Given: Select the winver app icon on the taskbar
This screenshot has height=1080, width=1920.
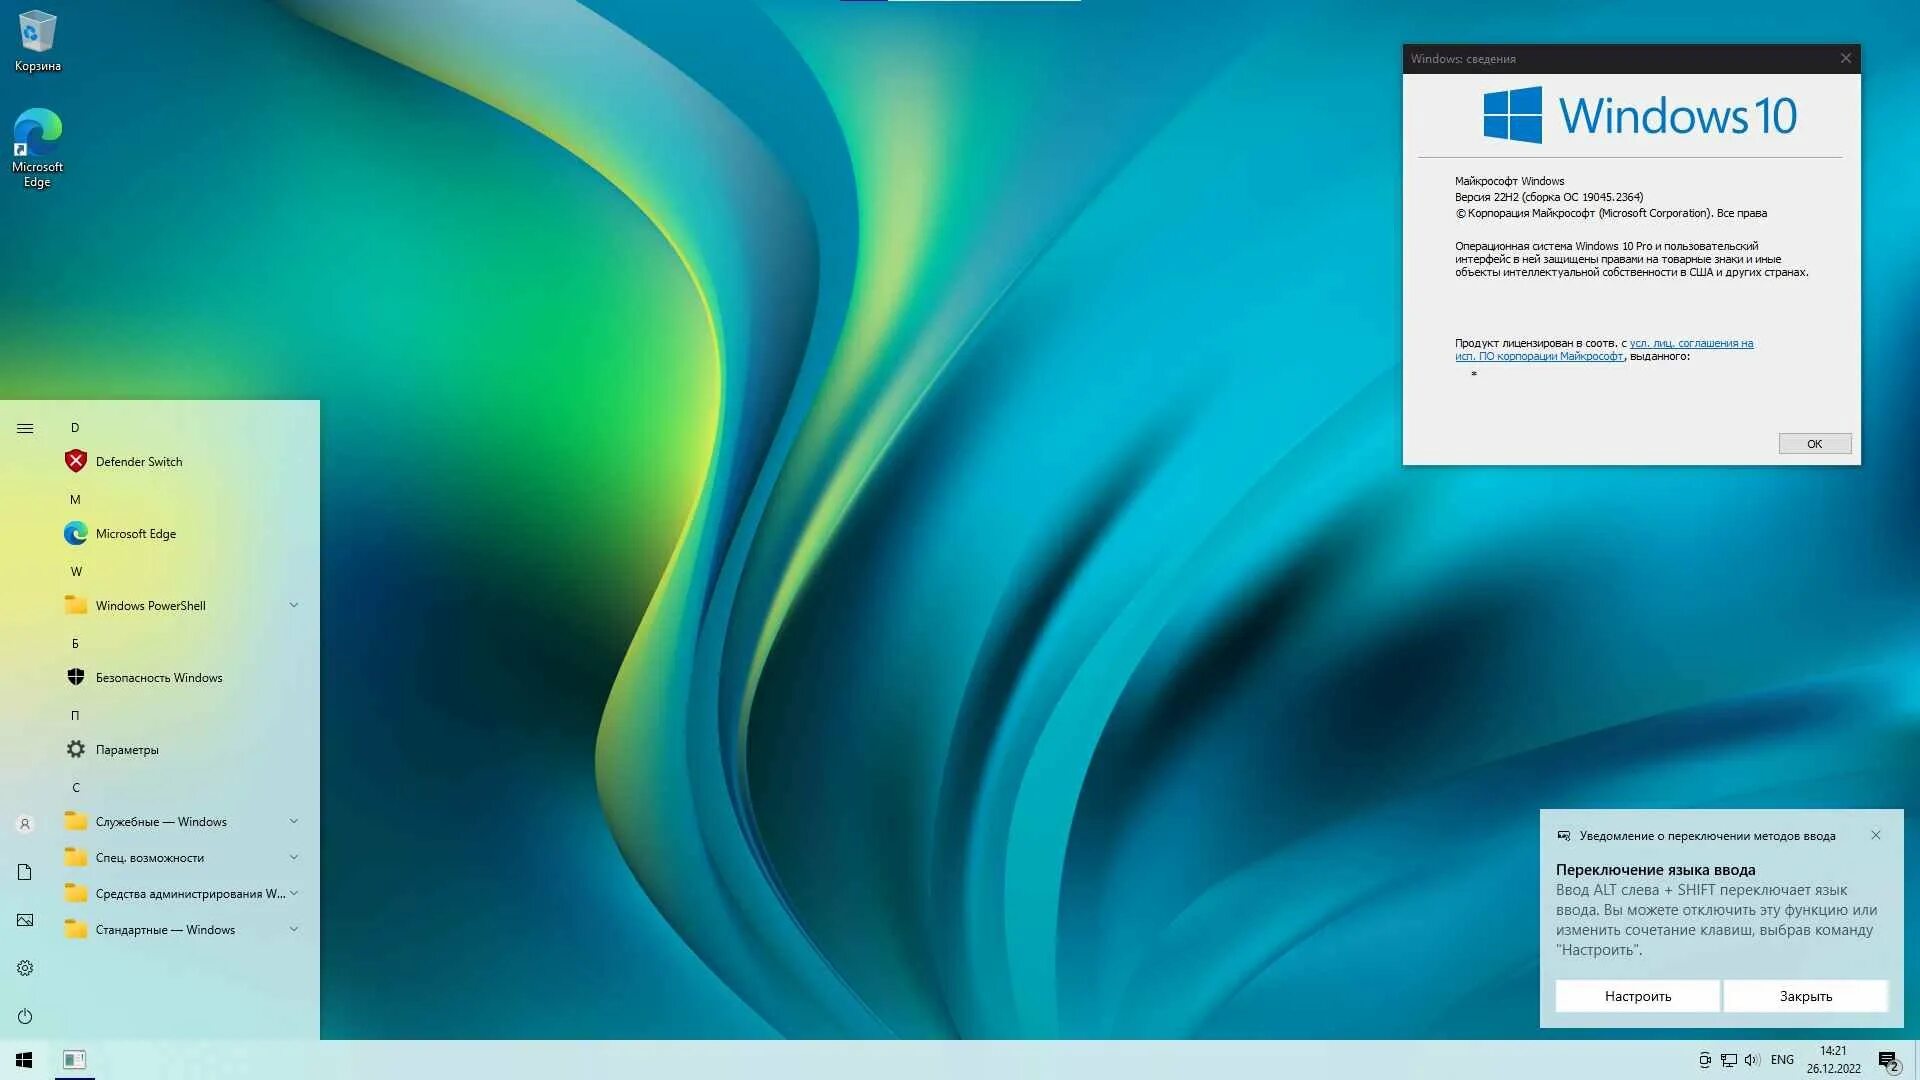Looking at the screenshot, I should coord(74,1060).
